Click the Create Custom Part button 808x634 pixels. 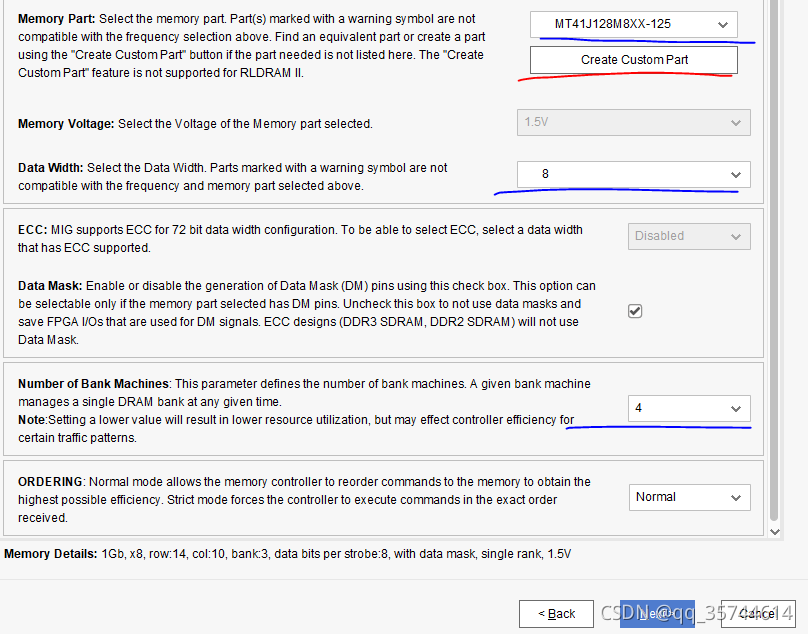point(634,60)
